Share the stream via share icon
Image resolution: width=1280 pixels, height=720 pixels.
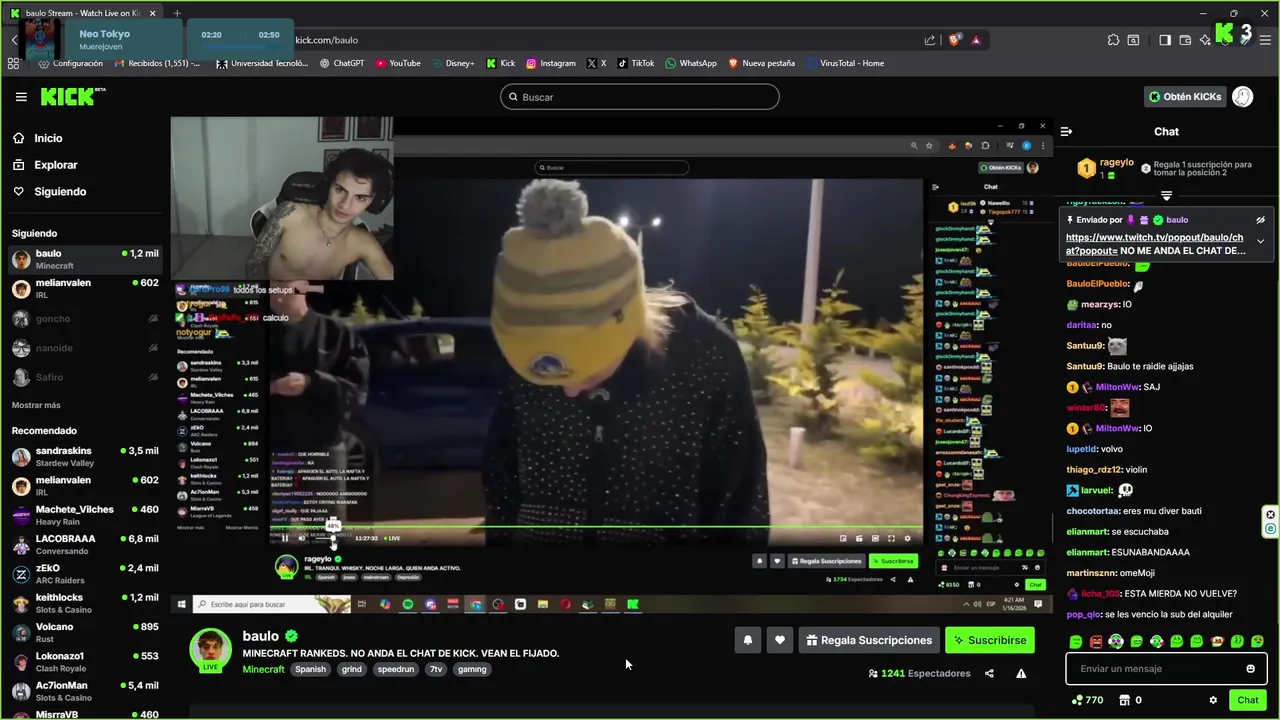(x=989, y=673)
